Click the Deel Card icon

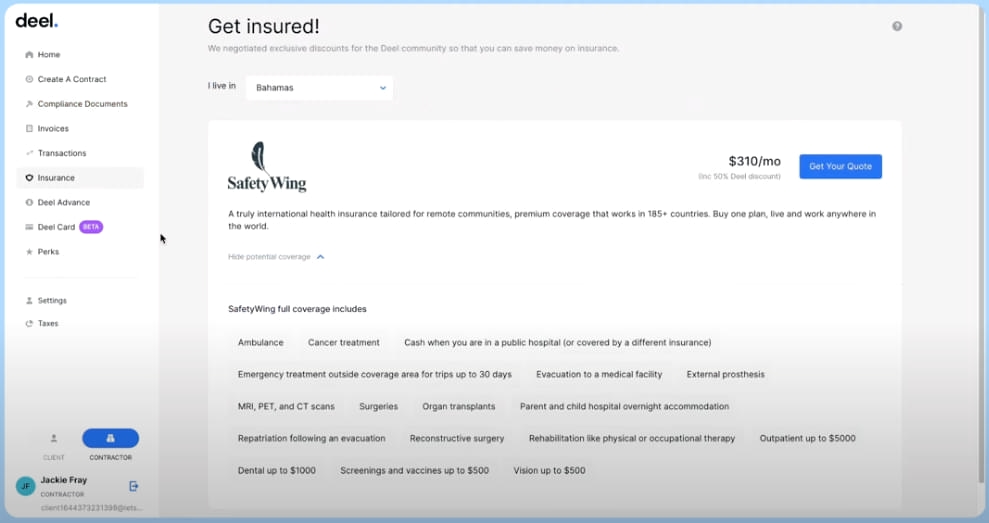point(29,227)
